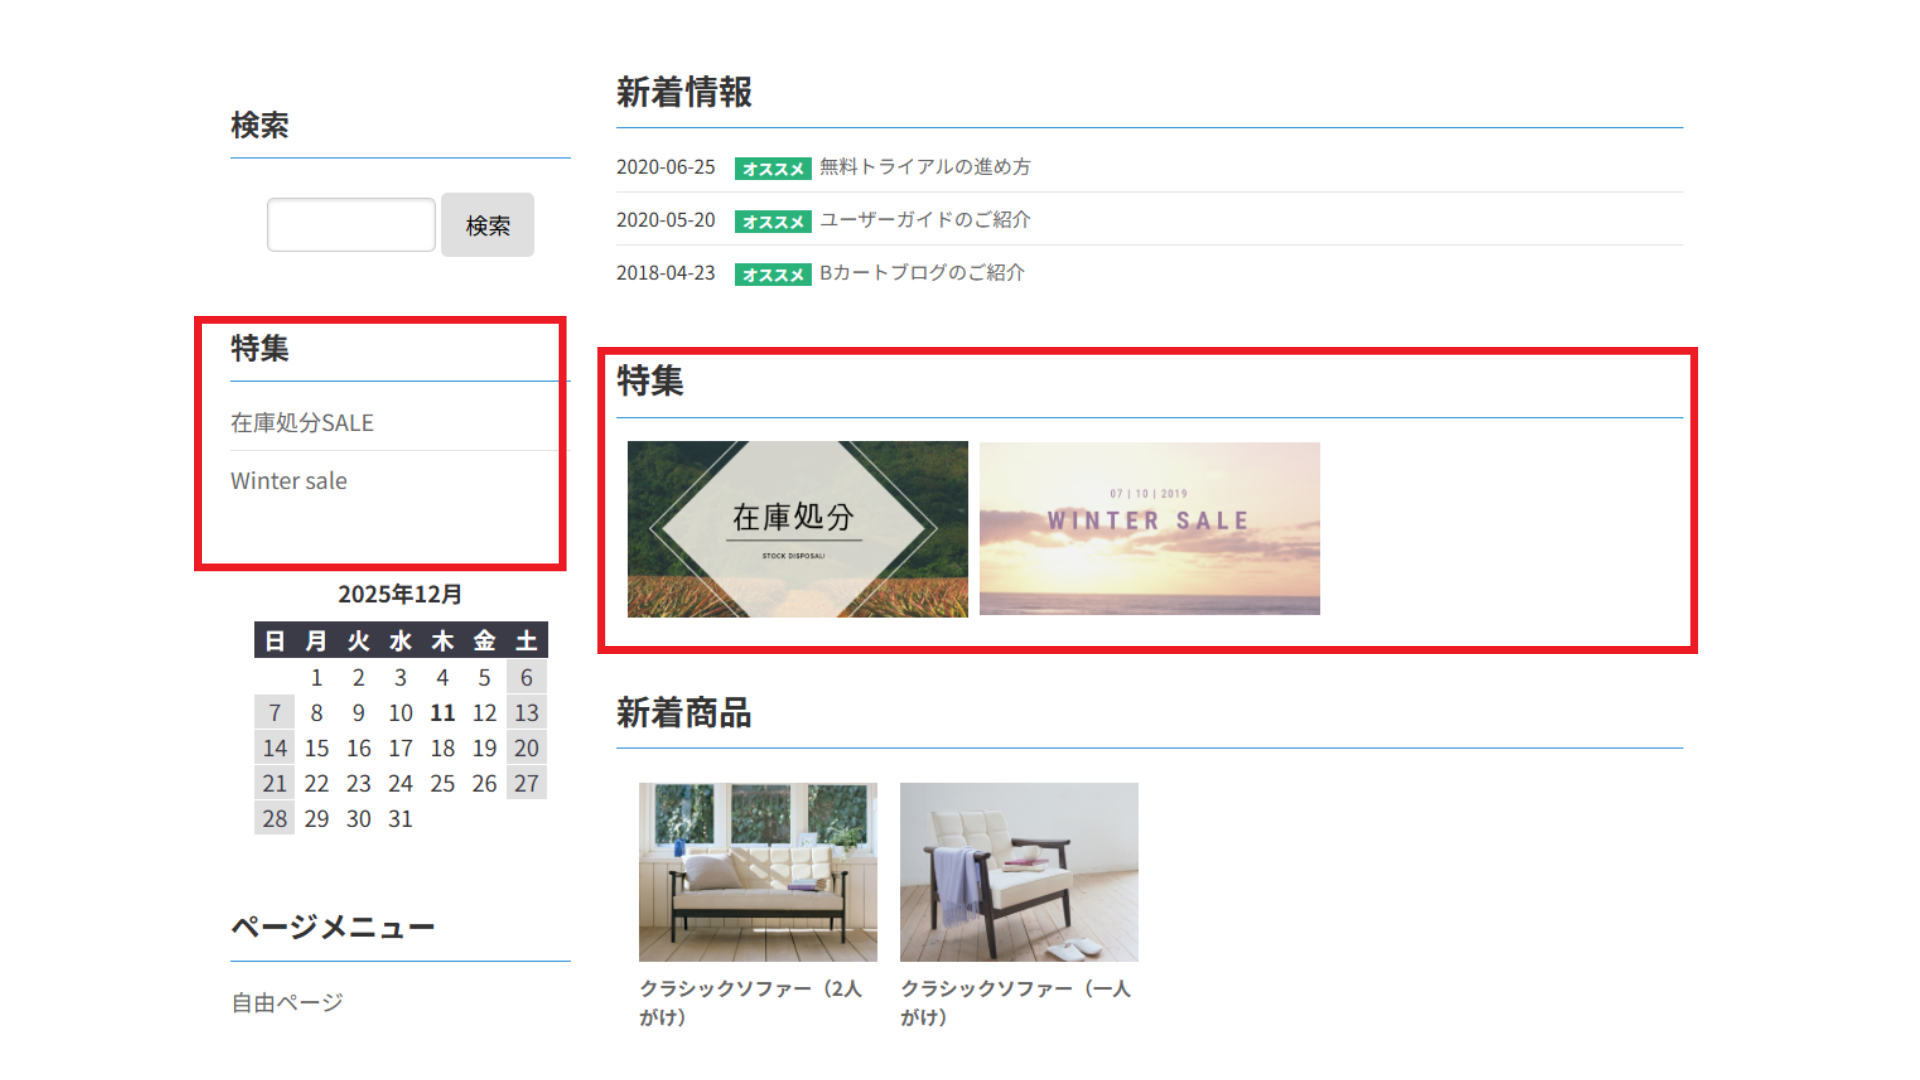Click the search text input field
Viewport: 1920px width, 1080px height.
(x=351, y=225)
